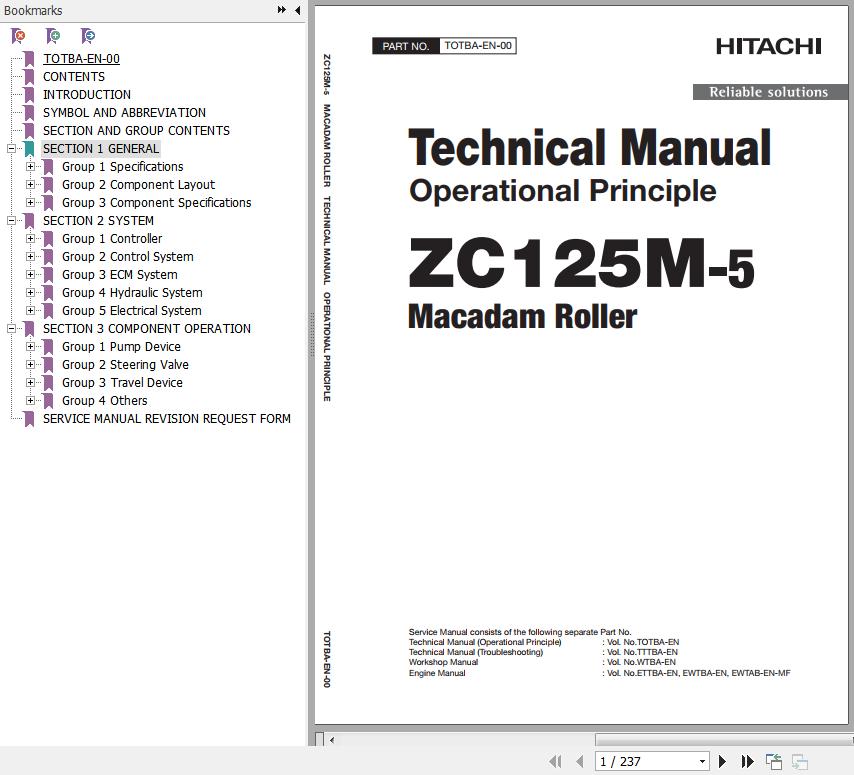The height and width of the screenshot is (775, 854).
Task: Click the TOTBA-EN-00 part number box
Action: [478, 46]
